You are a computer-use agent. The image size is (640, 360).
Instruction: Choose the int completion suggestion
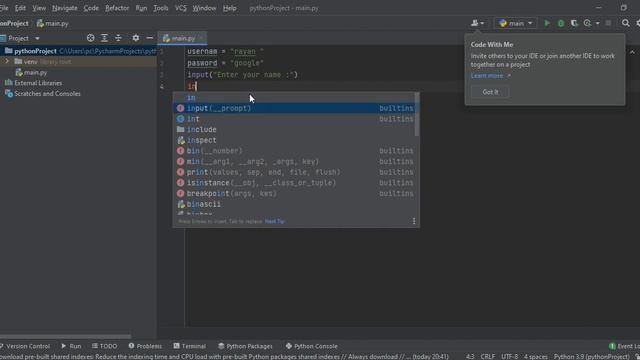[x=295, y=119]
